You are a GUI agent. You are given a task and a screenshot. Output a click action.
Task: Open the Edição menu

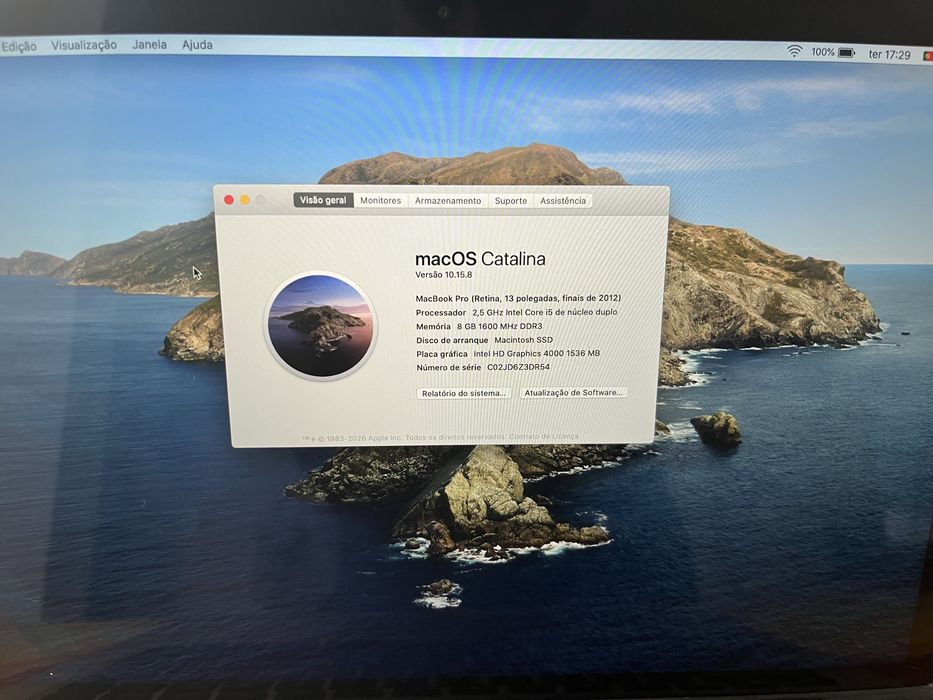coord(18,46)
